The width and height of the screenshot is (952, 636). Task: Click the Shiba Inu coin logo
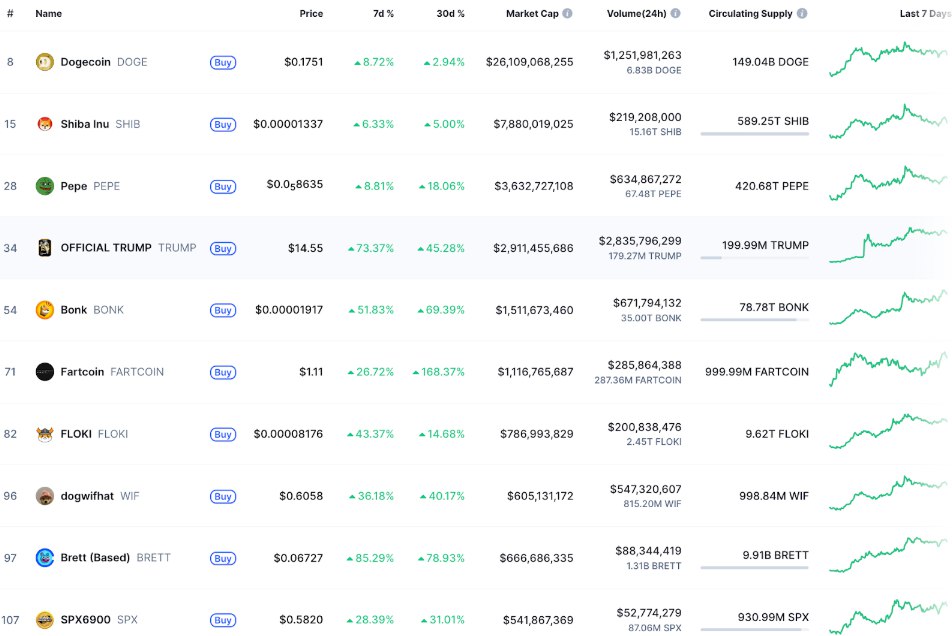(44, 124)
